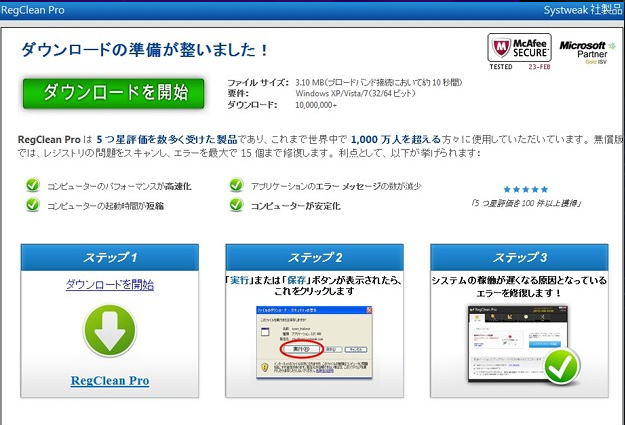Click the ファイル サイズ: label
This screenshot has height=425, width=625.
258,83
